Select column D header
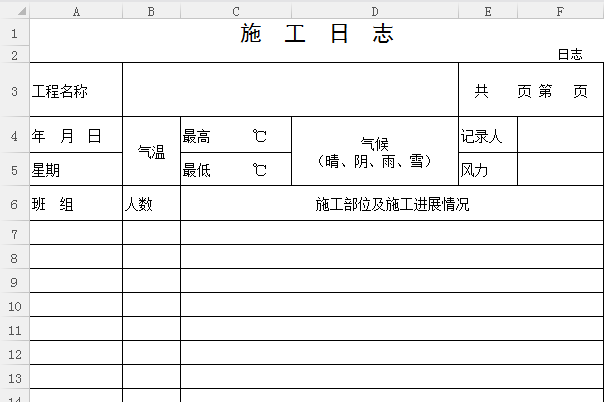Screen dimensions: 604x402 (374, 10)
